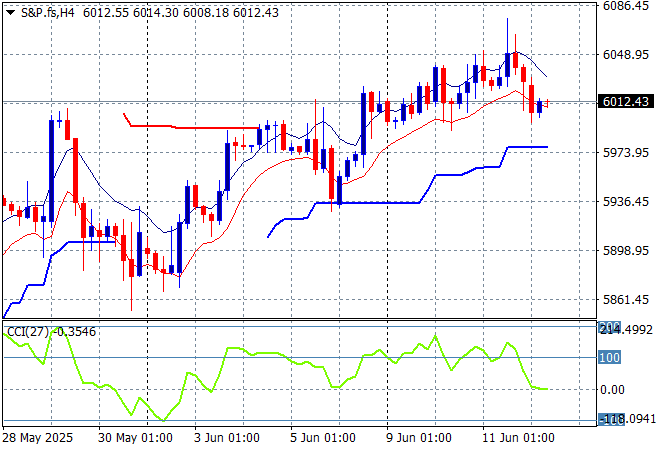Select the 6086.45 price scale label
This screenshot has width=660, height=450.
click(626, 5)
